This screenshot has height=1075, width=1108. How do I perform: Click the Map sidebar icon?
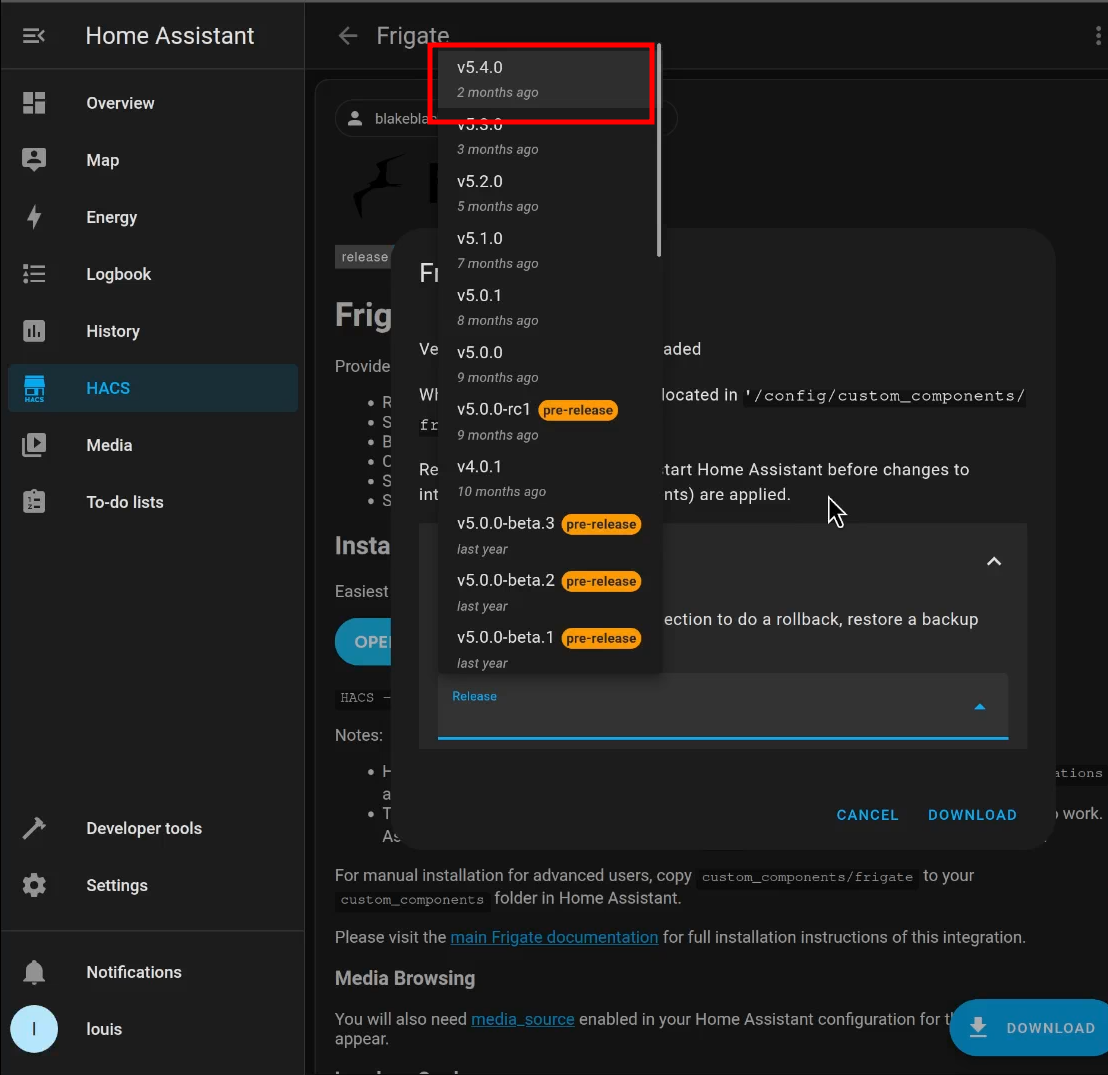coord(33,160)
